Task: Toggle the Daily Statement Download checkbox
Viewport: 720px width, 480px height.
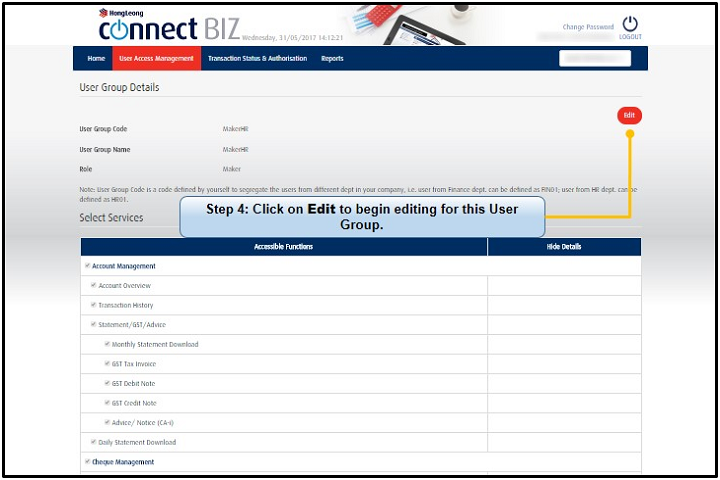Action: 94,442
